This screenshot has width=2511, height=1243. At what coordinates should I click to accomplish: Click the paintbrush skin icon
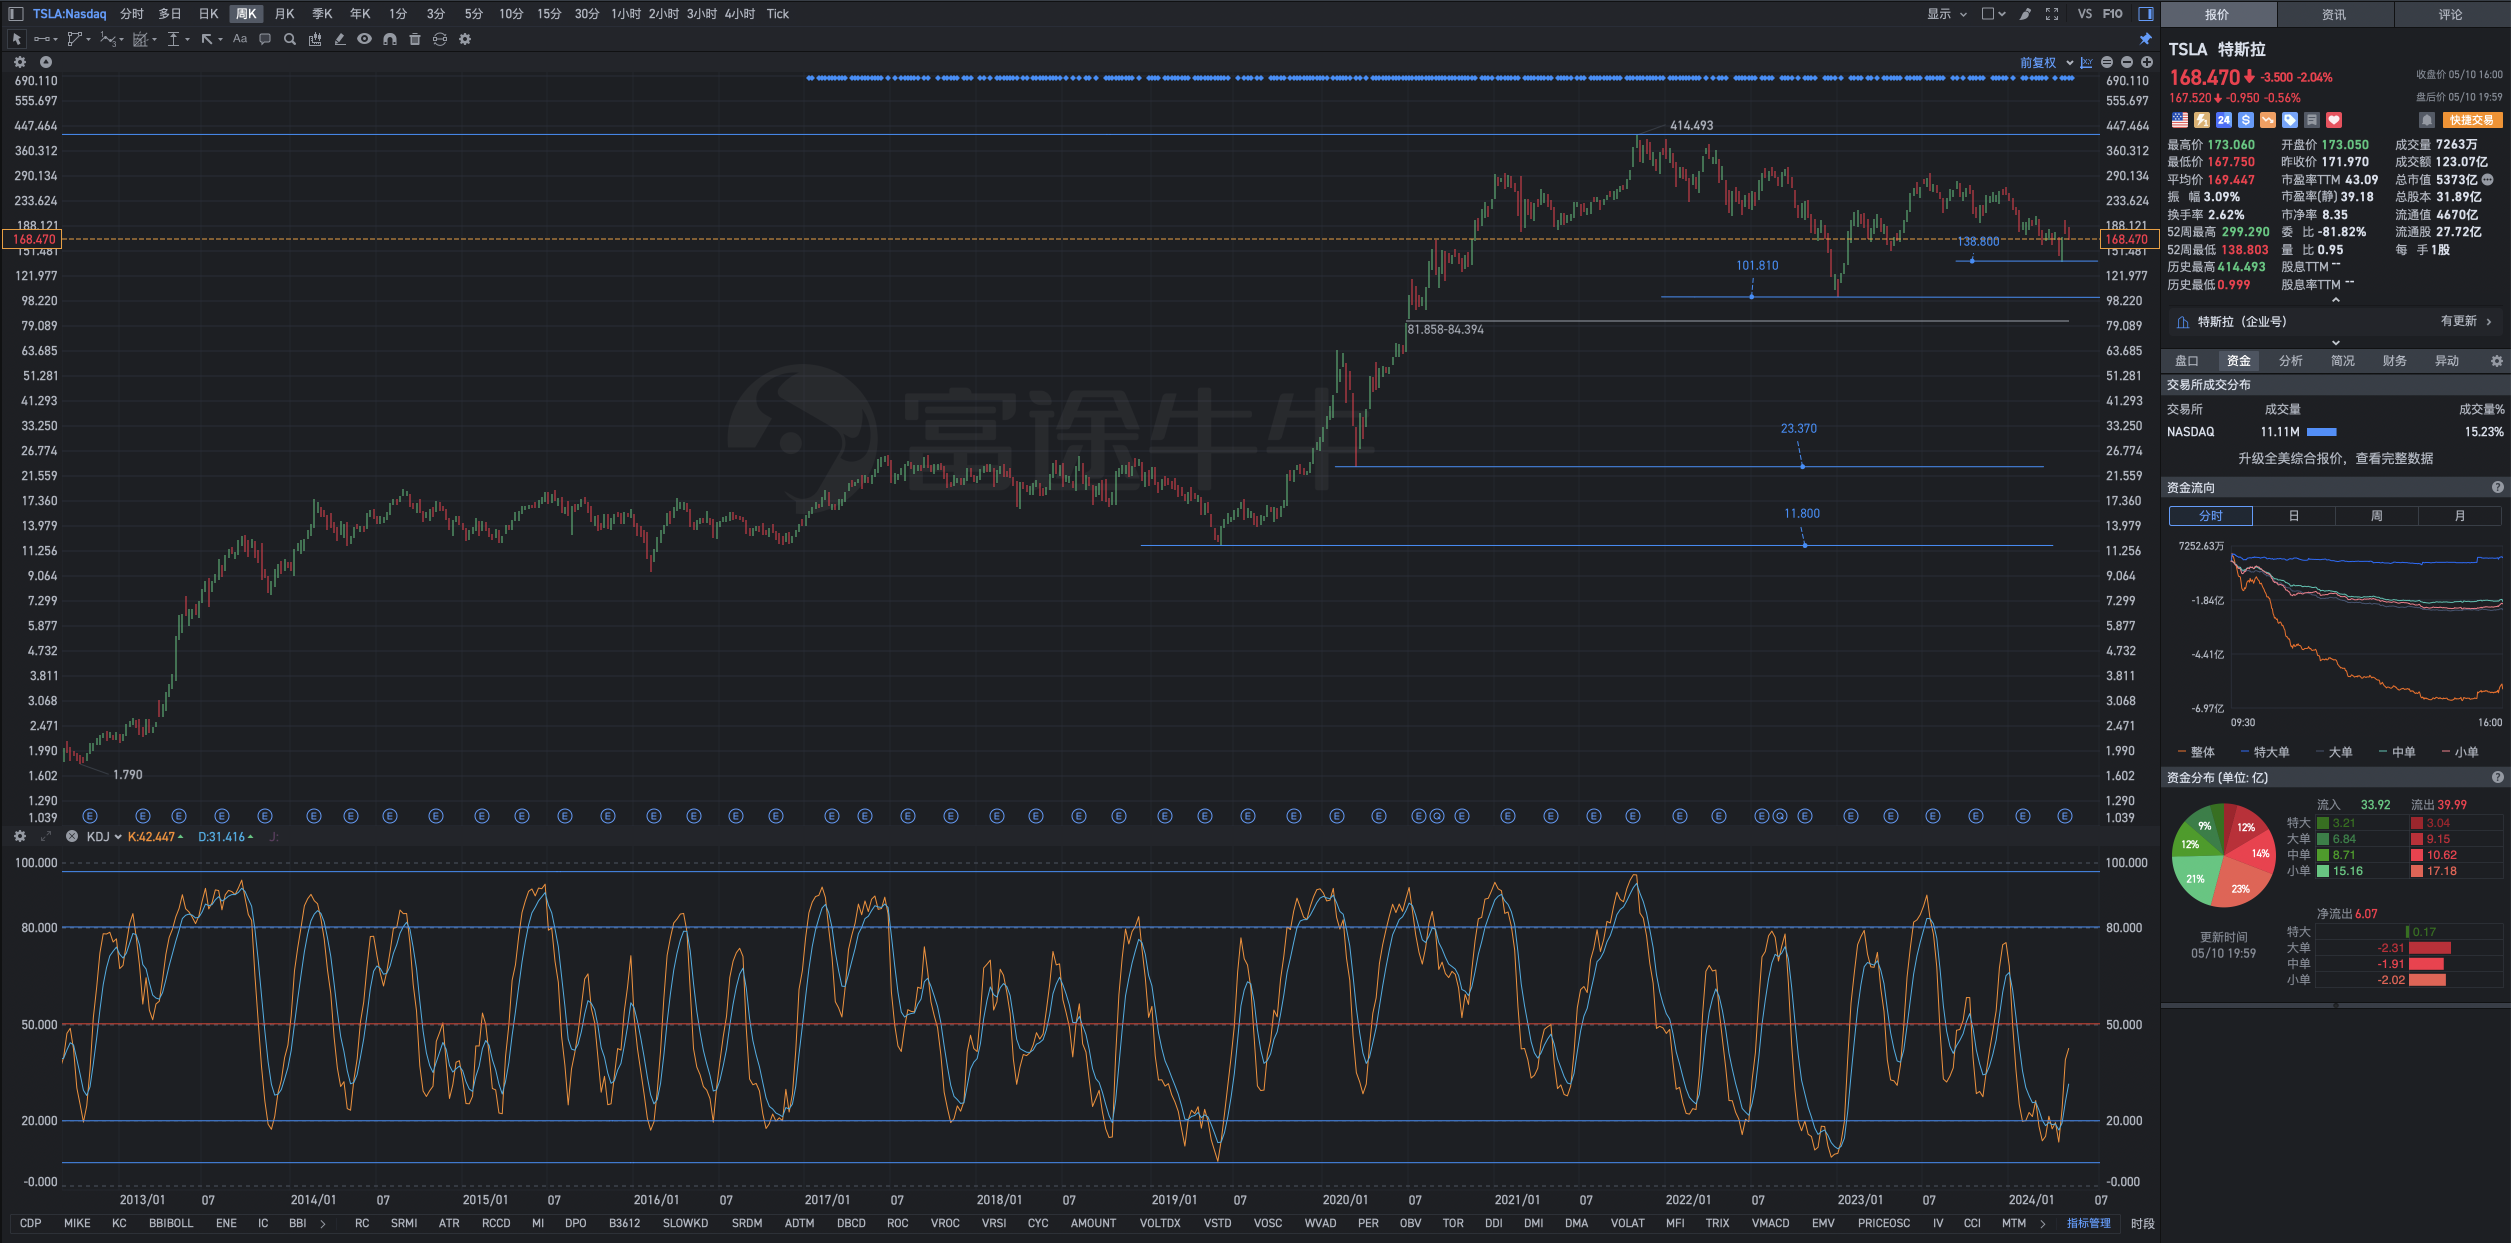point(2025,14)
